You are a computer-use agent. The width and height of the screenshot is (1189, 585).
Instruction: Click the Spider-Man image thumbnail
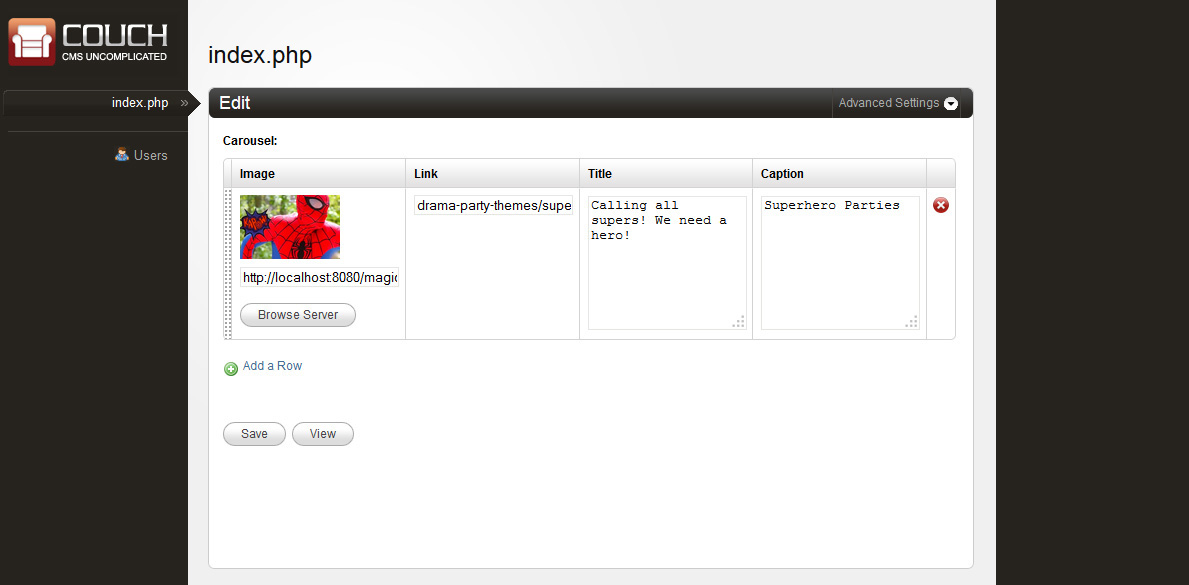[x=290, y=227]
